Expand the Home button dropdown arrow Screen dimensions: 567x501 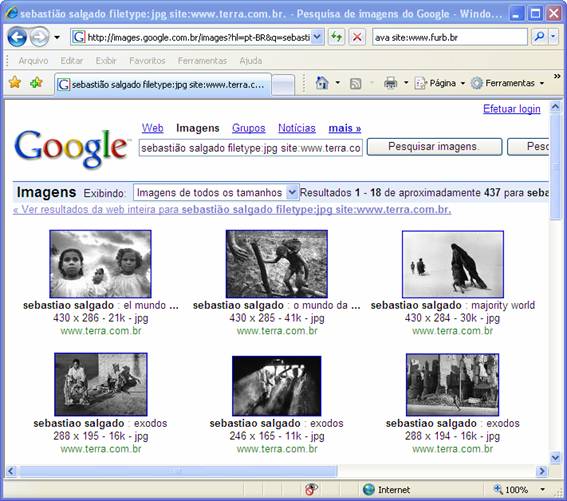point(337,83)
